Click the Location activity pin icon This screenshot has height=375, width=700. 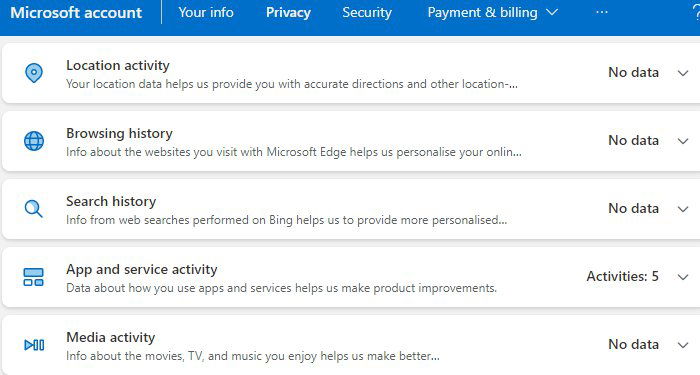(x=33, y=73)
